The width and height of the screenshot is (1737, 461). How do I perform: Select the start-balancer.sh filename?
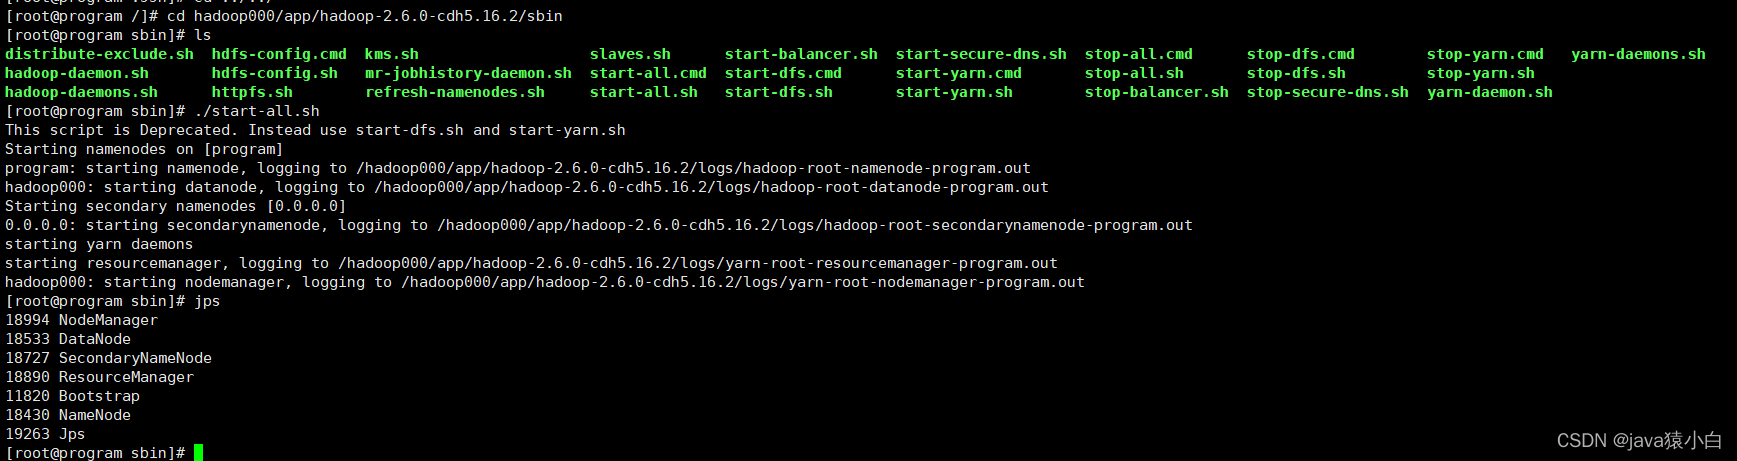[x=801, y=54]
